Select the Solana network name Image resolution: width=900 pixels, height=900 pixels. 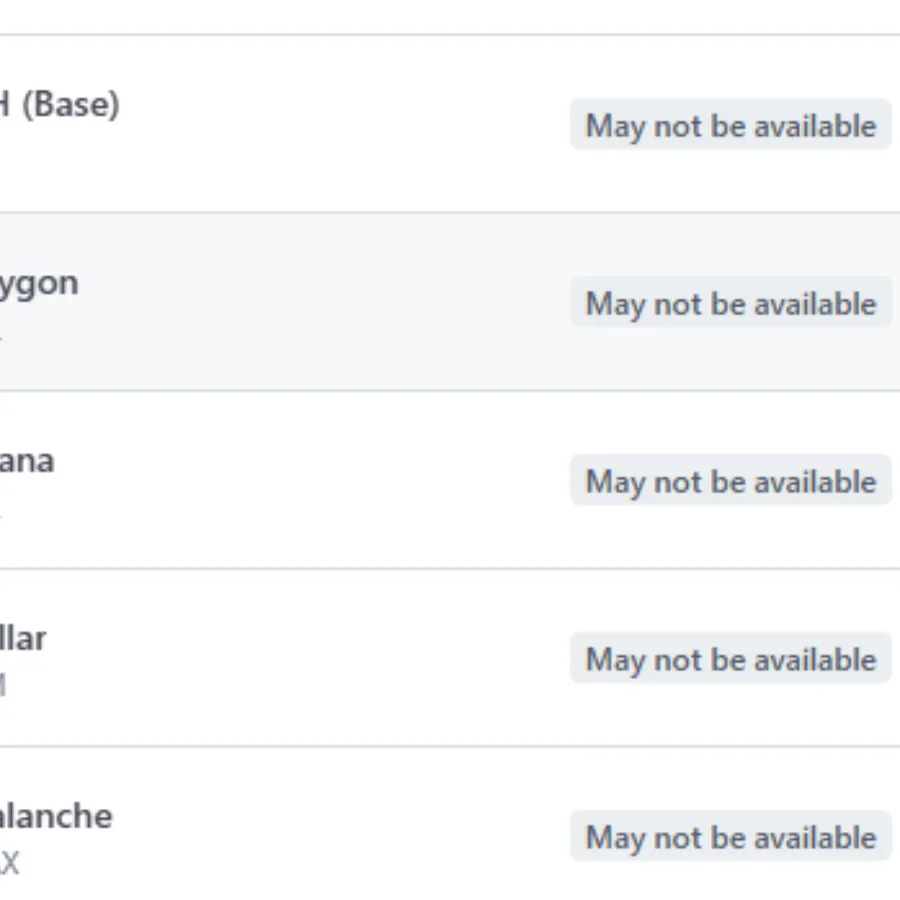(x=27, y=461)
